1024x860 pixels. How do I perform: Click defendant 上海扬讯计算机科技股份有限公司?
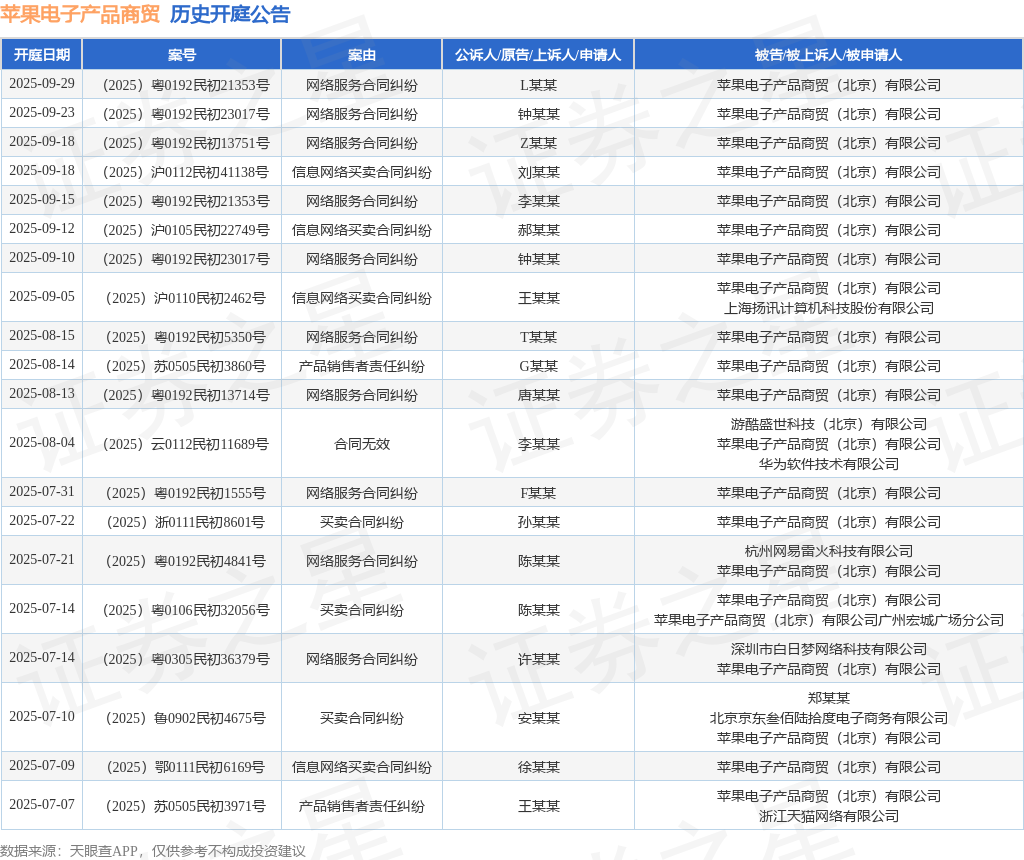(x=829, y=308)
